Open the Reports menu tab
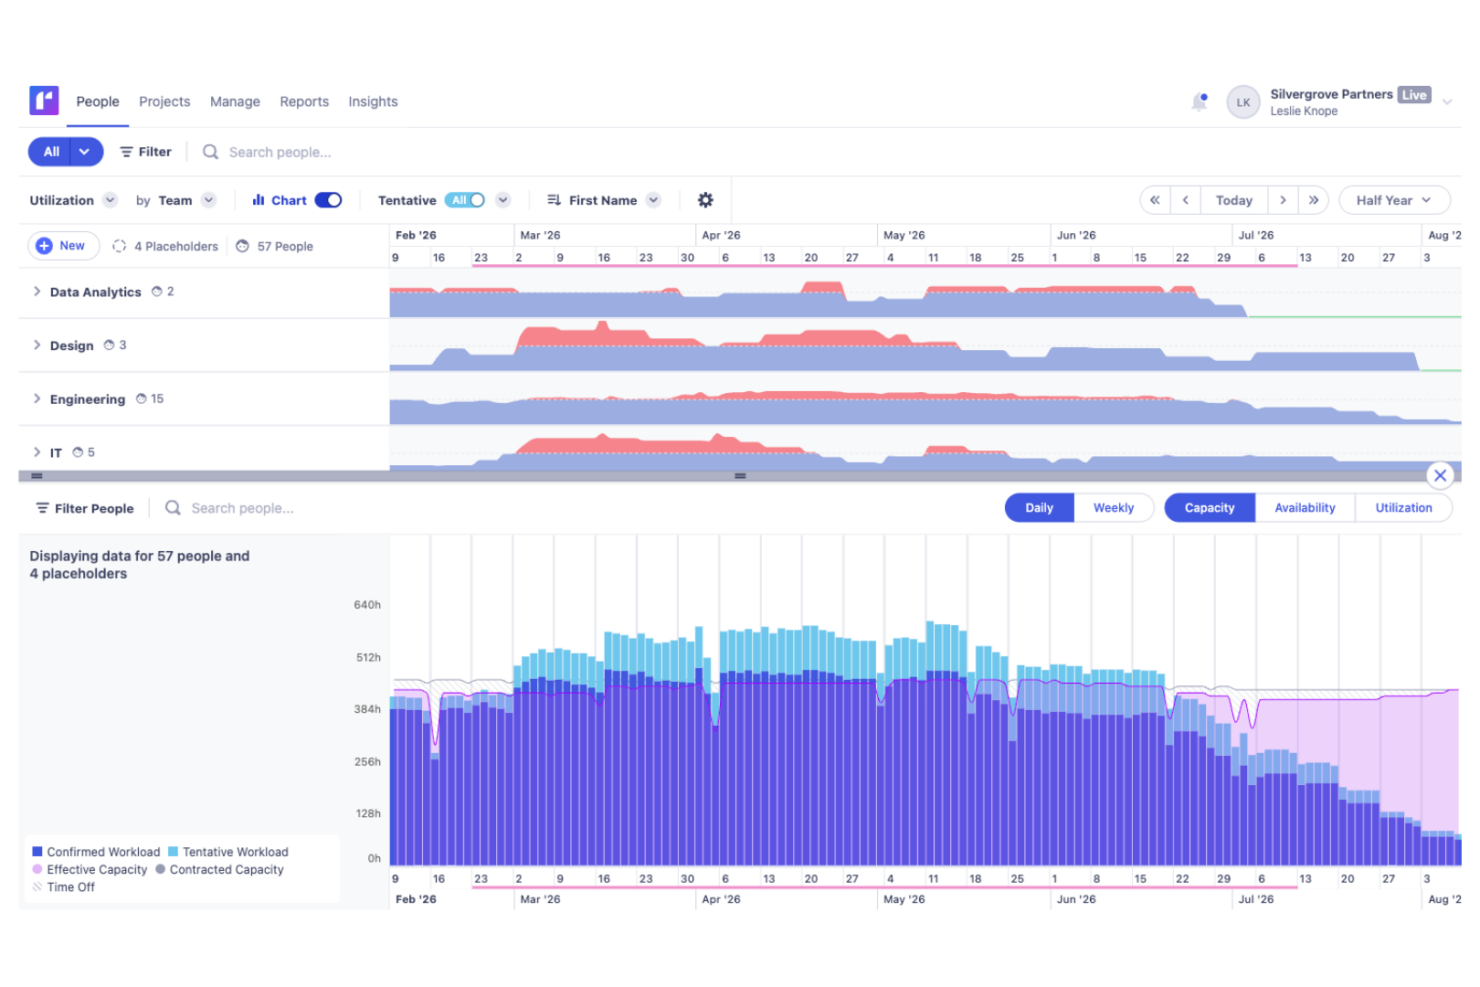This screenshot has height=987, width=1480. tap(304, 102)
